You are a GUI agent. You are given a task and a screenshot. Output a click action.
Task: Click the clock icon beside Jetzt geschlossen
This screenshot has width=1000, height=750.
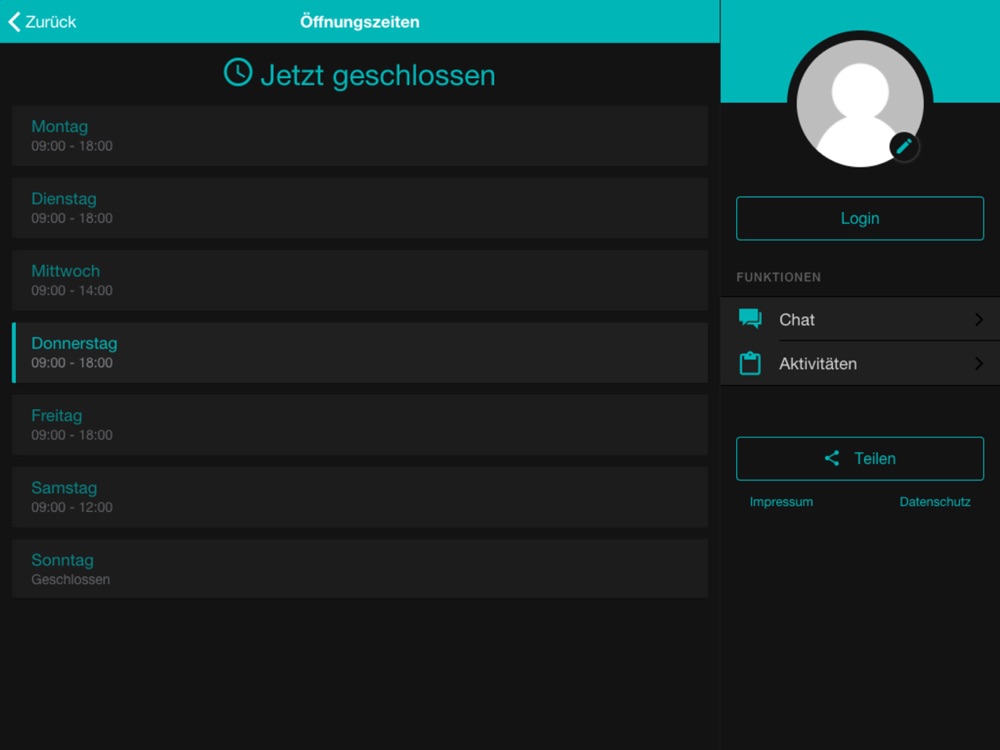coord(238,72)
